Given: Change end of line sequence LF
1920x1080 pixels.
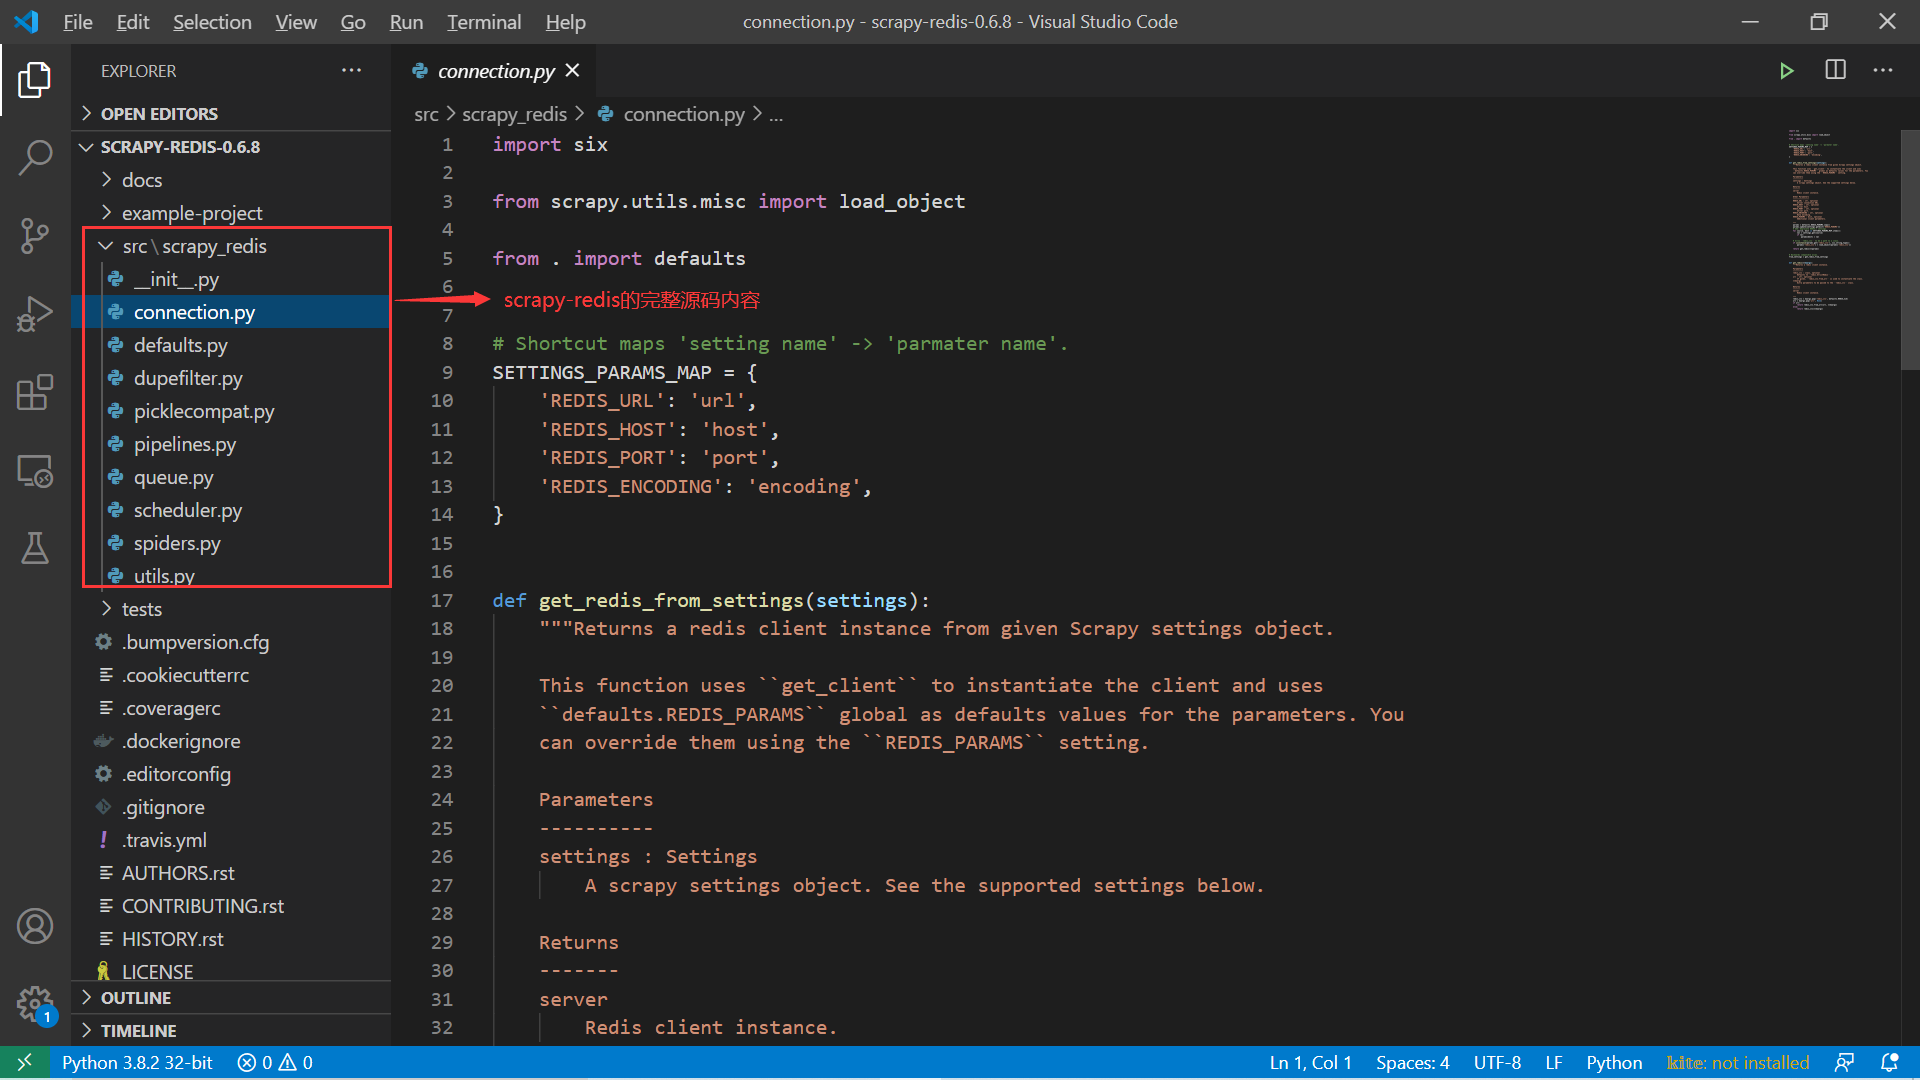Looking at the screenshot, I should point(1553,1062).
